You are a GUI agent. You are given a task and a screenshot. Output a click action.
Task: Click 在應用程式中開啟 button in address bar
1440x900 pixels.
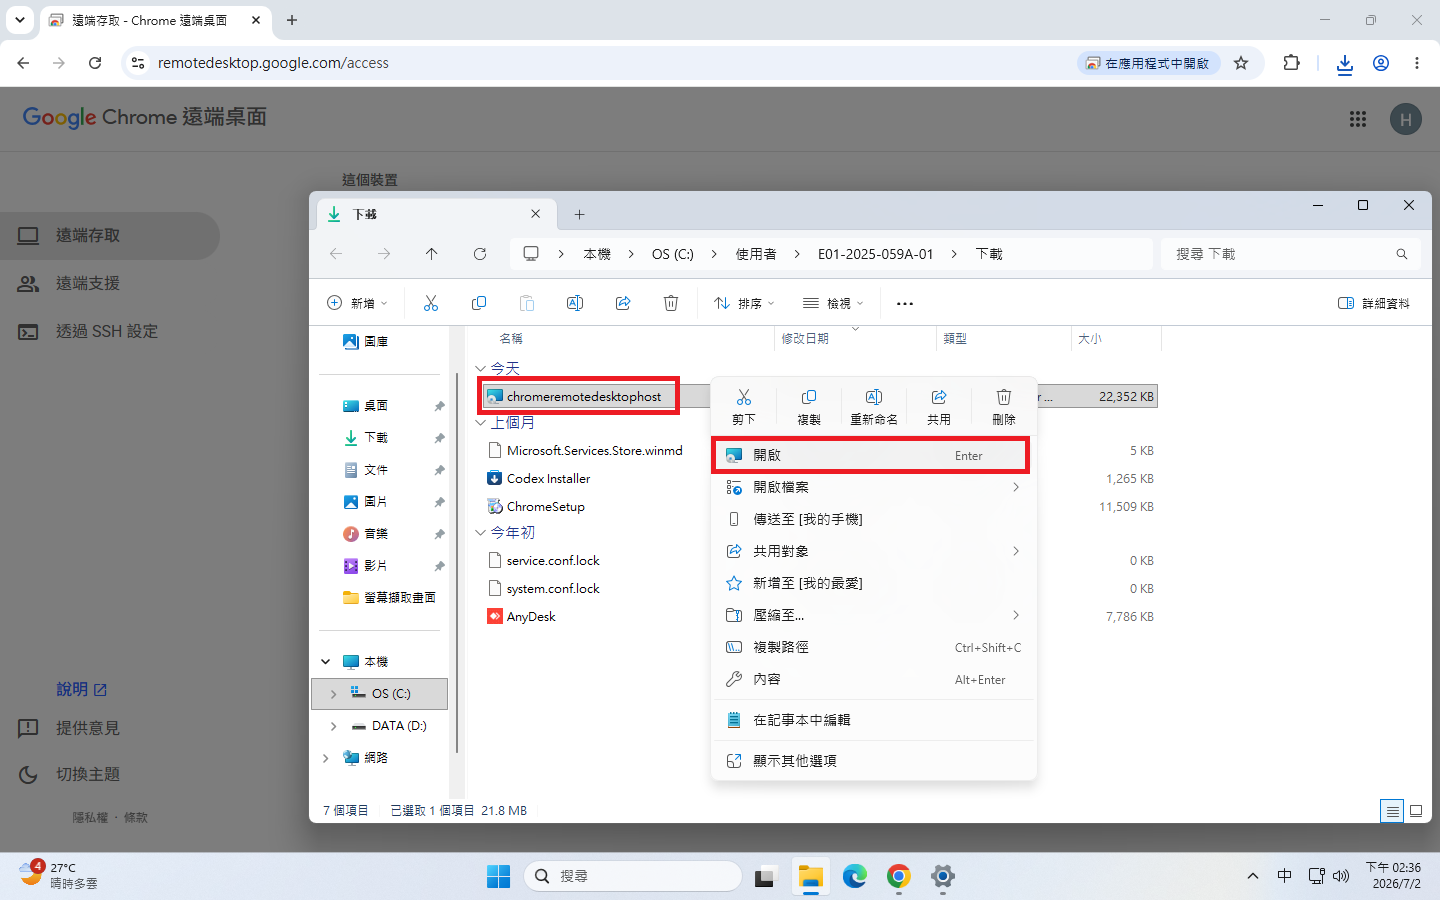(x=1148, y=63)
